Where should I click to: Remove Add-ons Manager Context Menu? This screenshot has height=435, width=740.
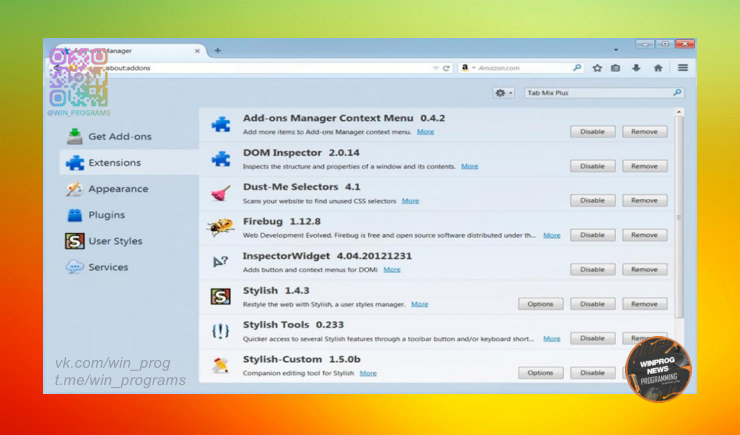(x=644, y=132)
